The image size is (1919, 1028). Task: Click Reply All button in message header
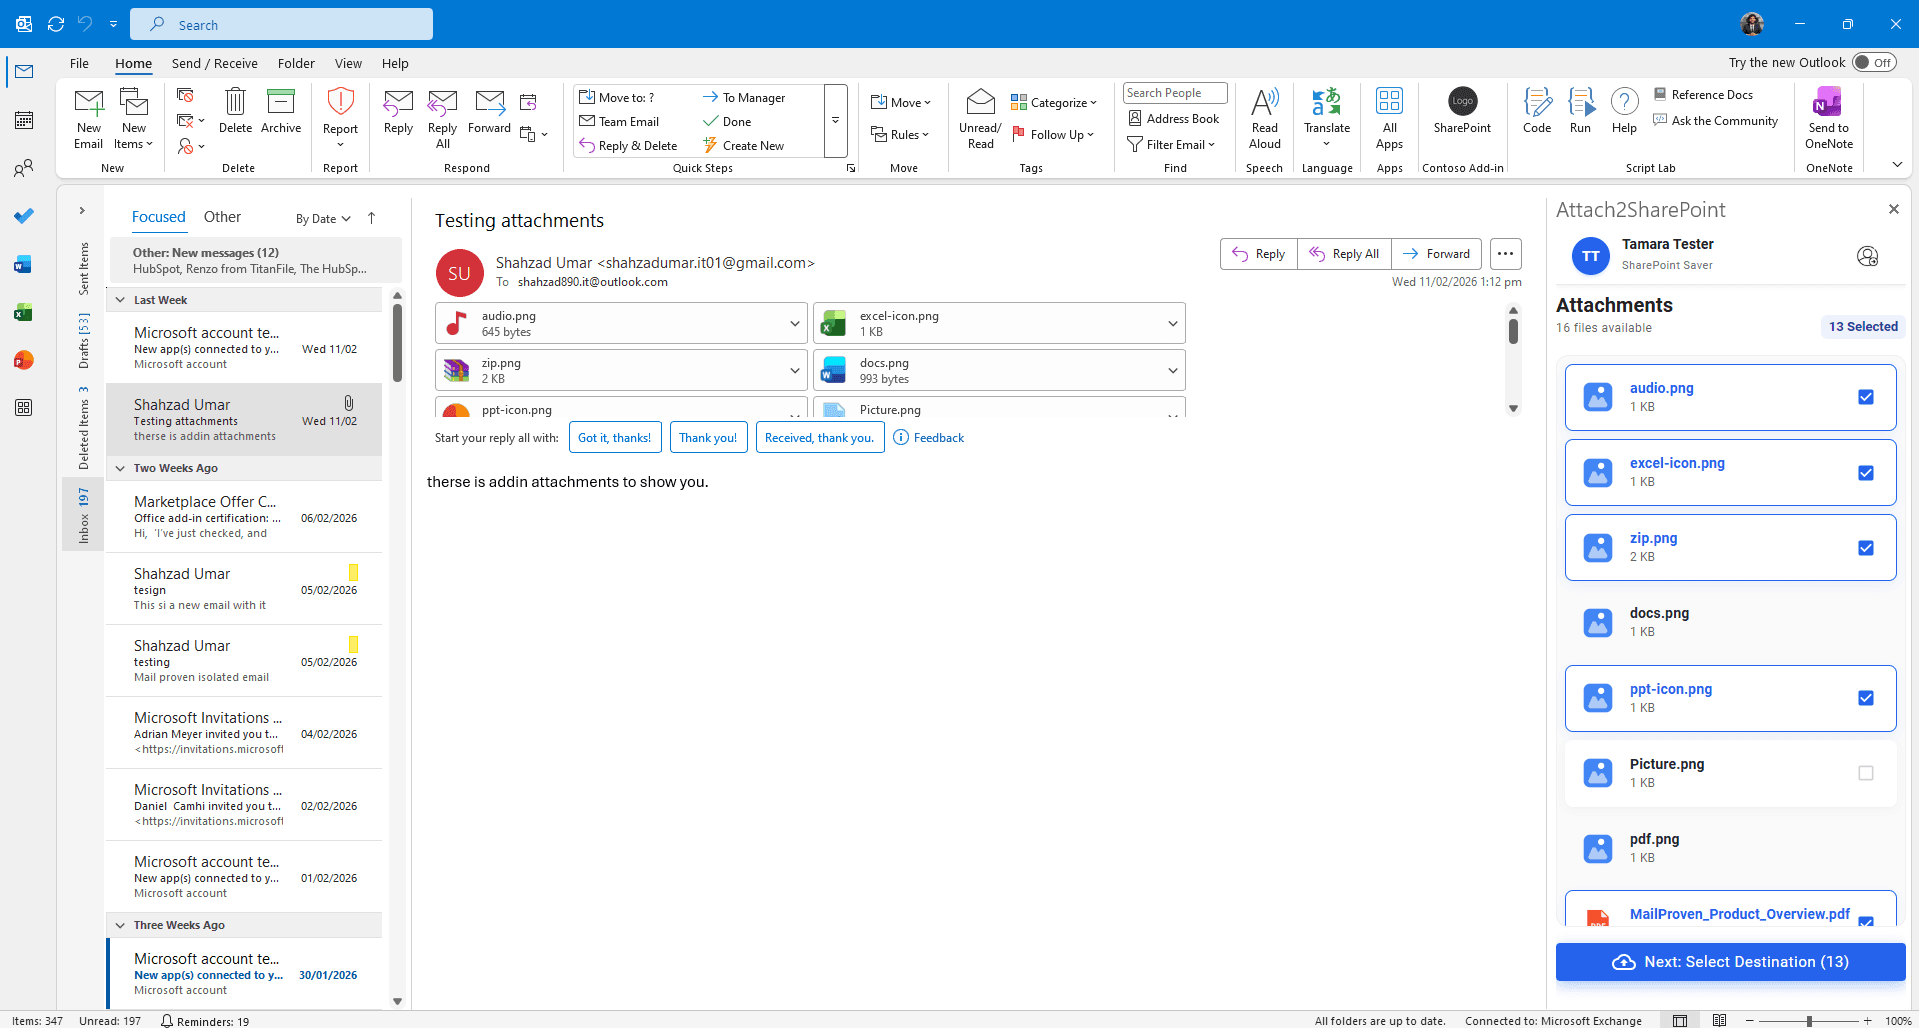point(1344,254)
